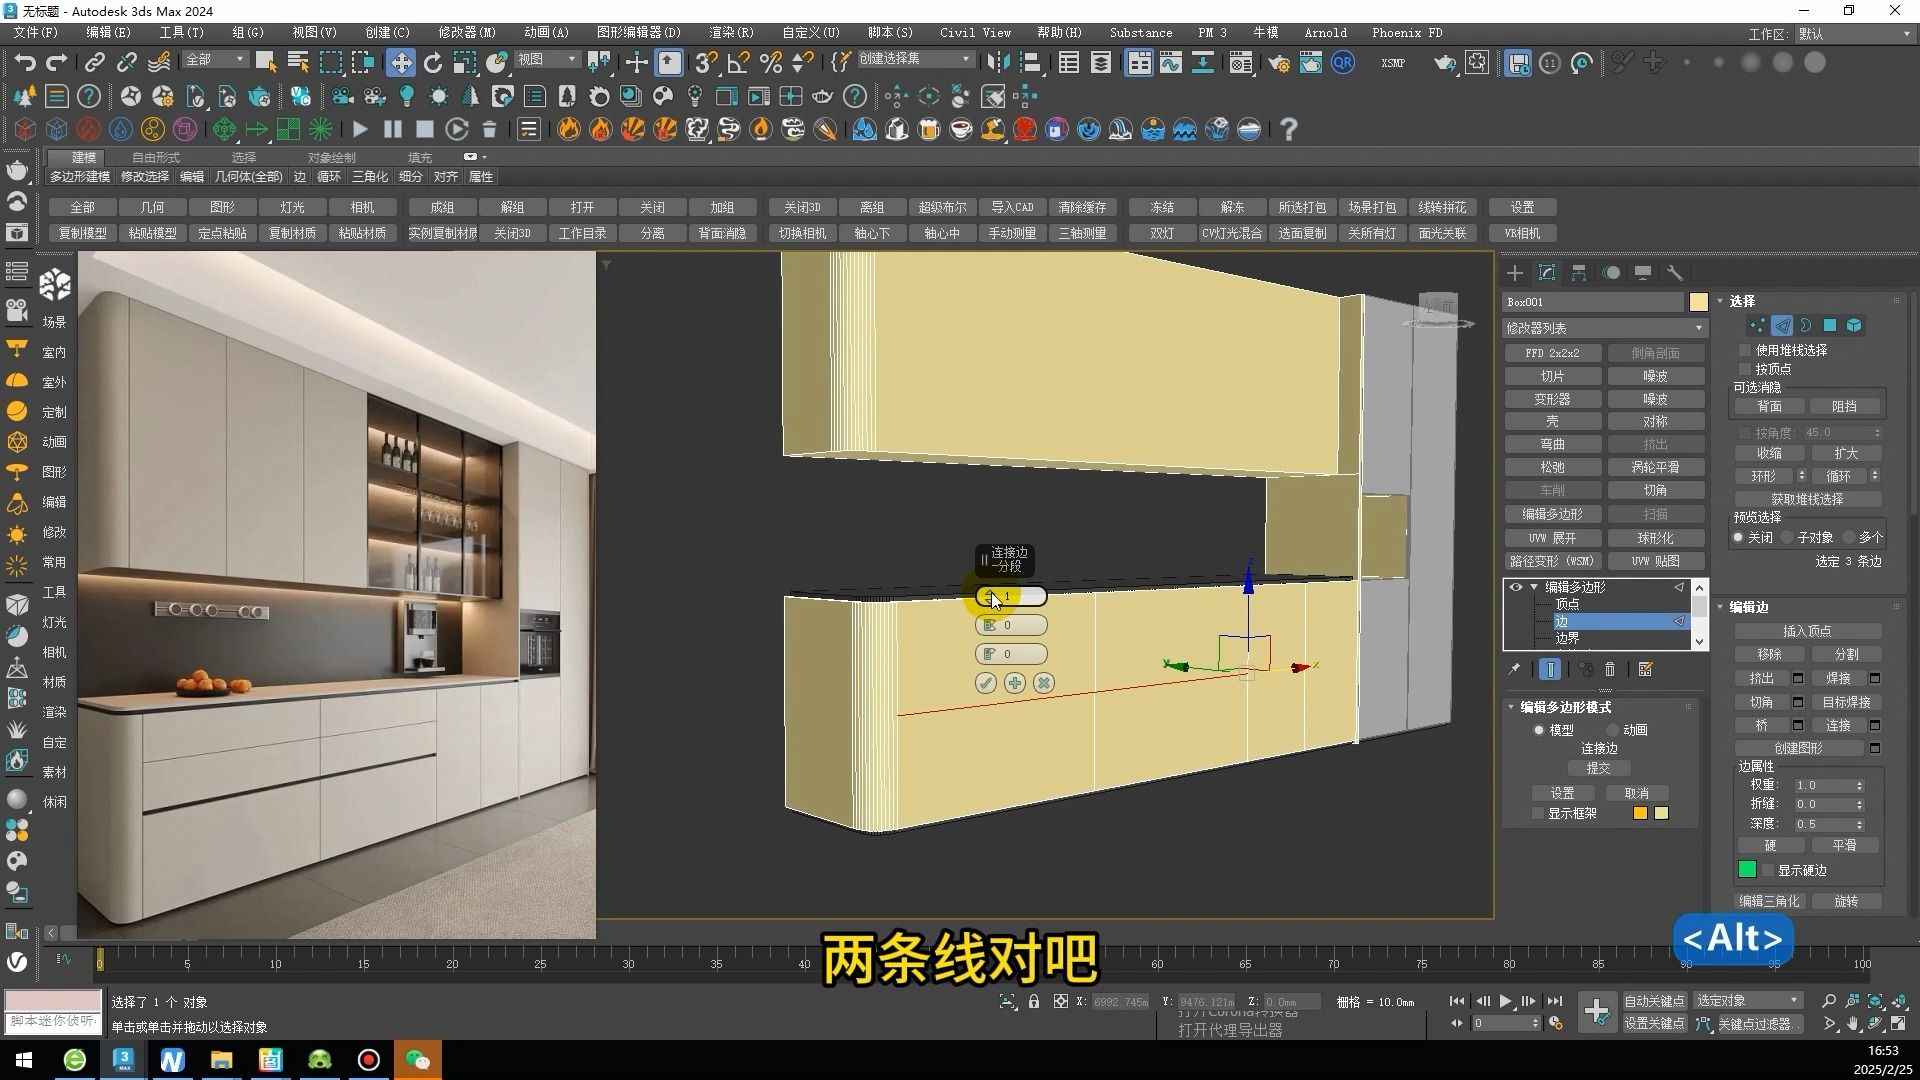Confirm the connect edges caddy with green checkmark
Image resolution: width=1920 pixels, height=1080 pixels.
click(x=985, y=683)
